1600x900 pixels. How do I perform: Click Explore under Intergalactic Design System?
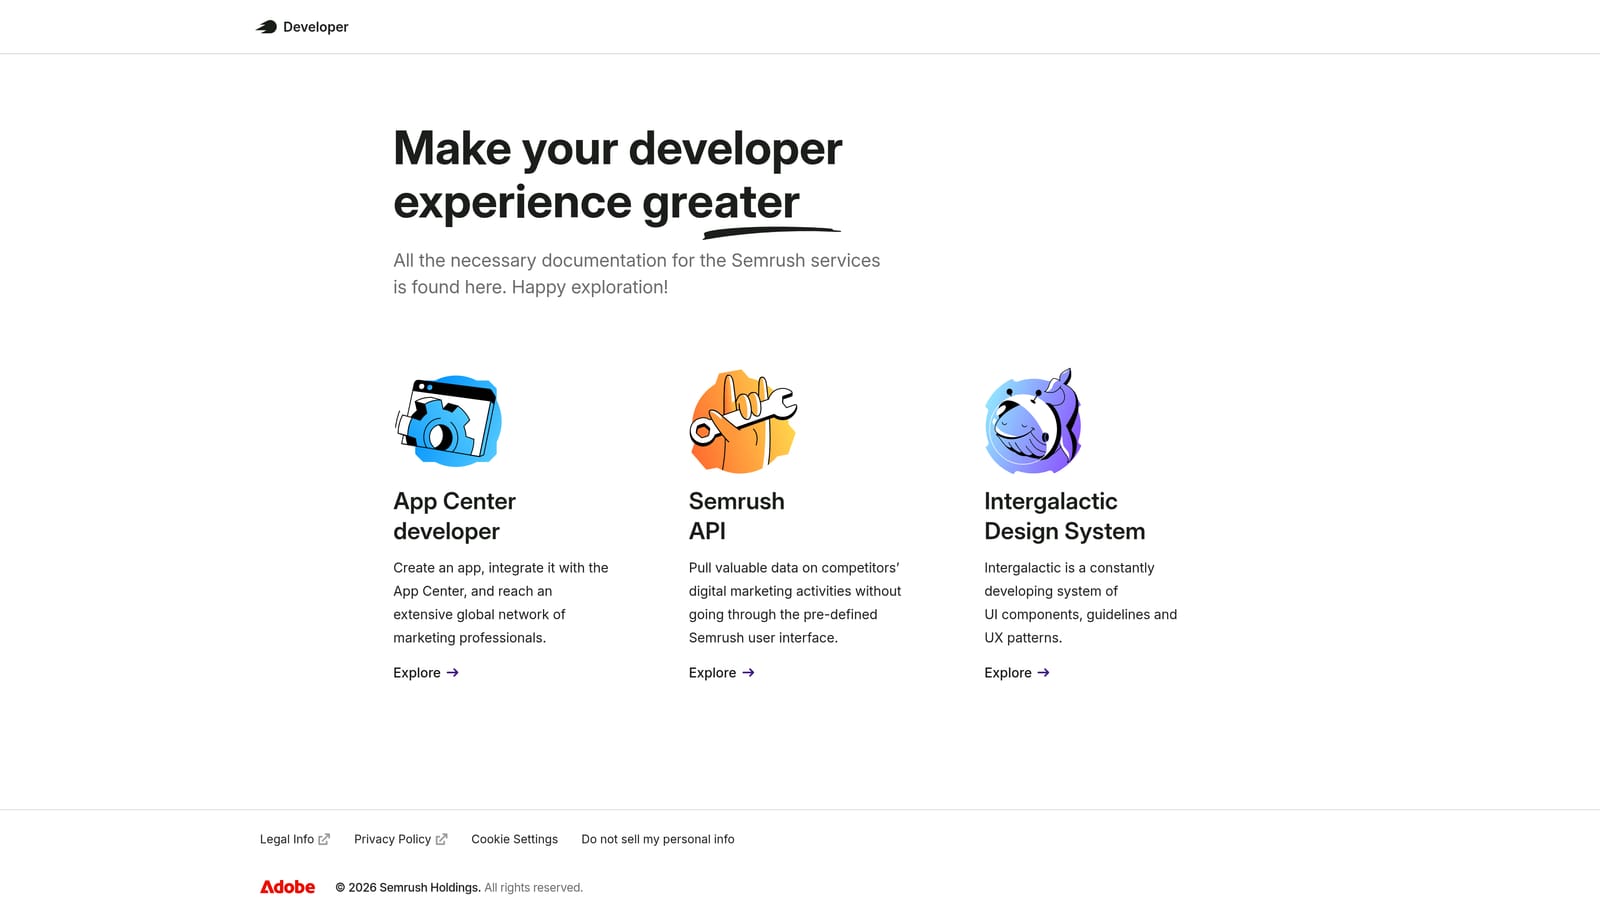click(1017, 673)
